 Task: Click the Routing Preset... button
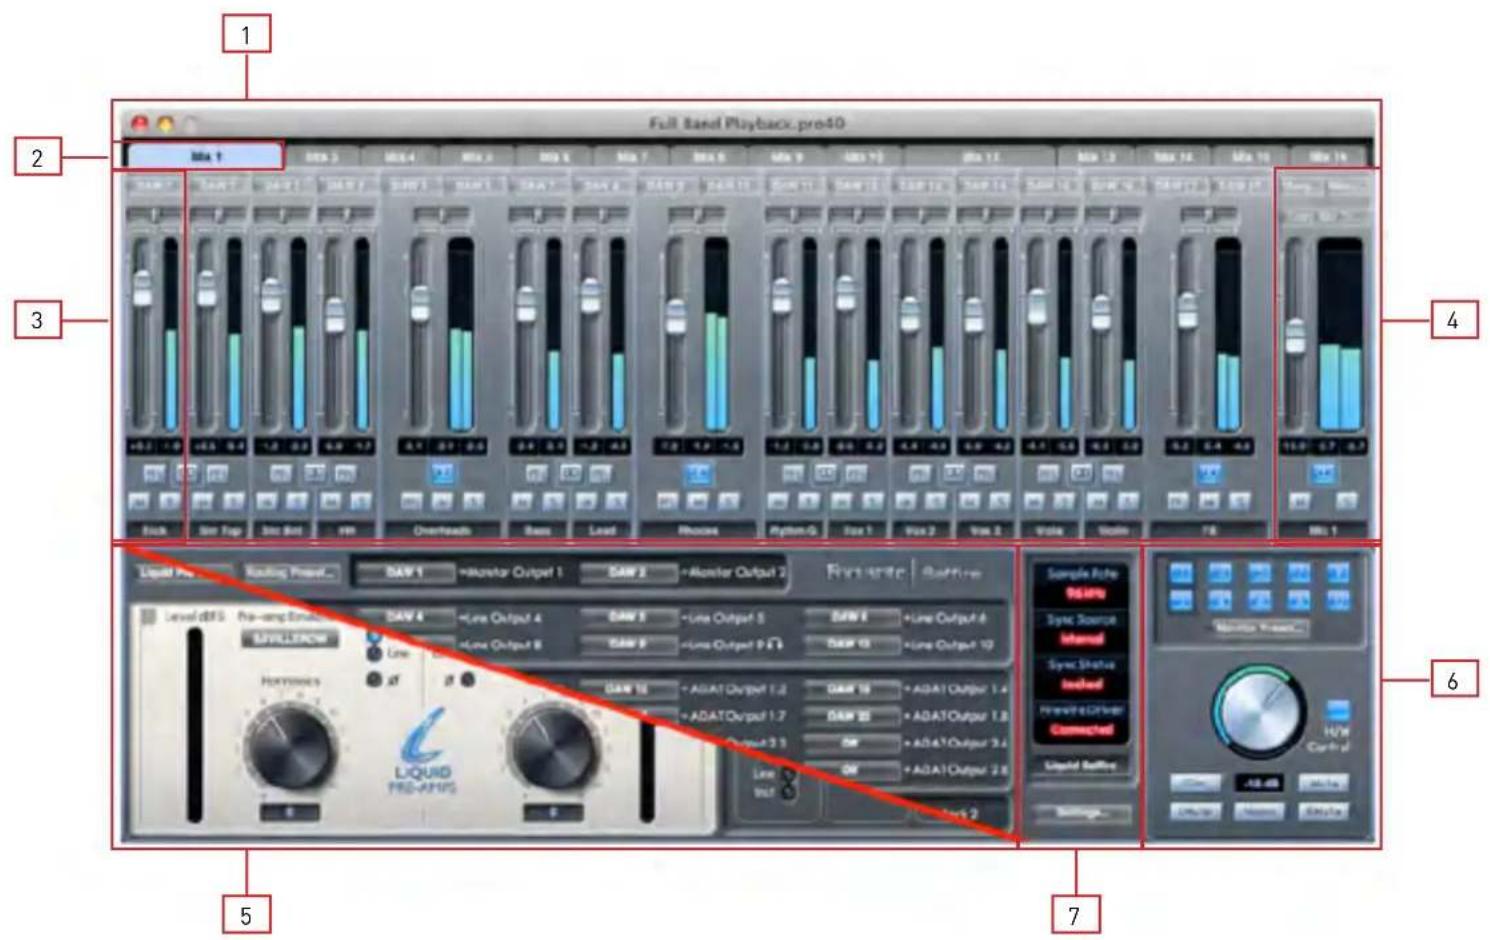[291, 573]
